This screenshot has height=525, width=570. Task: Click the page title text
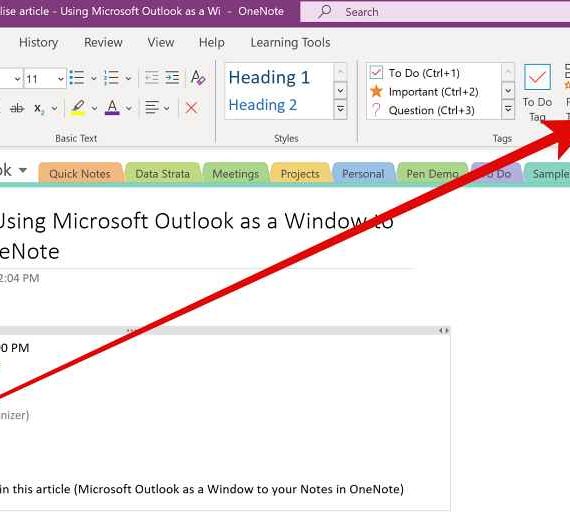[197, 236]
